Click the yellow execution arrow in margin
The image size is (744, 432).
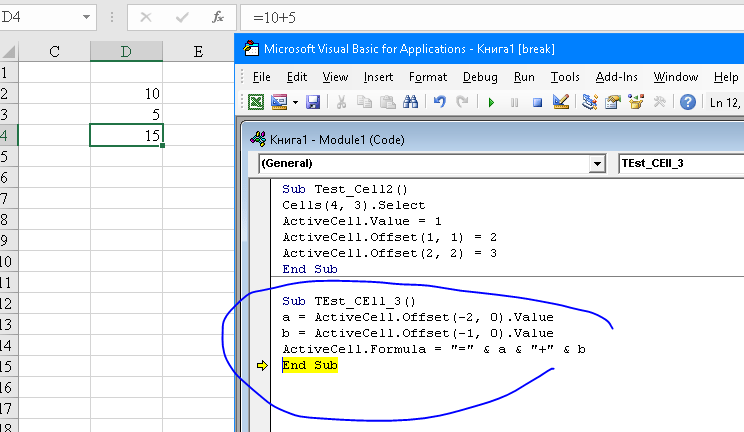262,365
